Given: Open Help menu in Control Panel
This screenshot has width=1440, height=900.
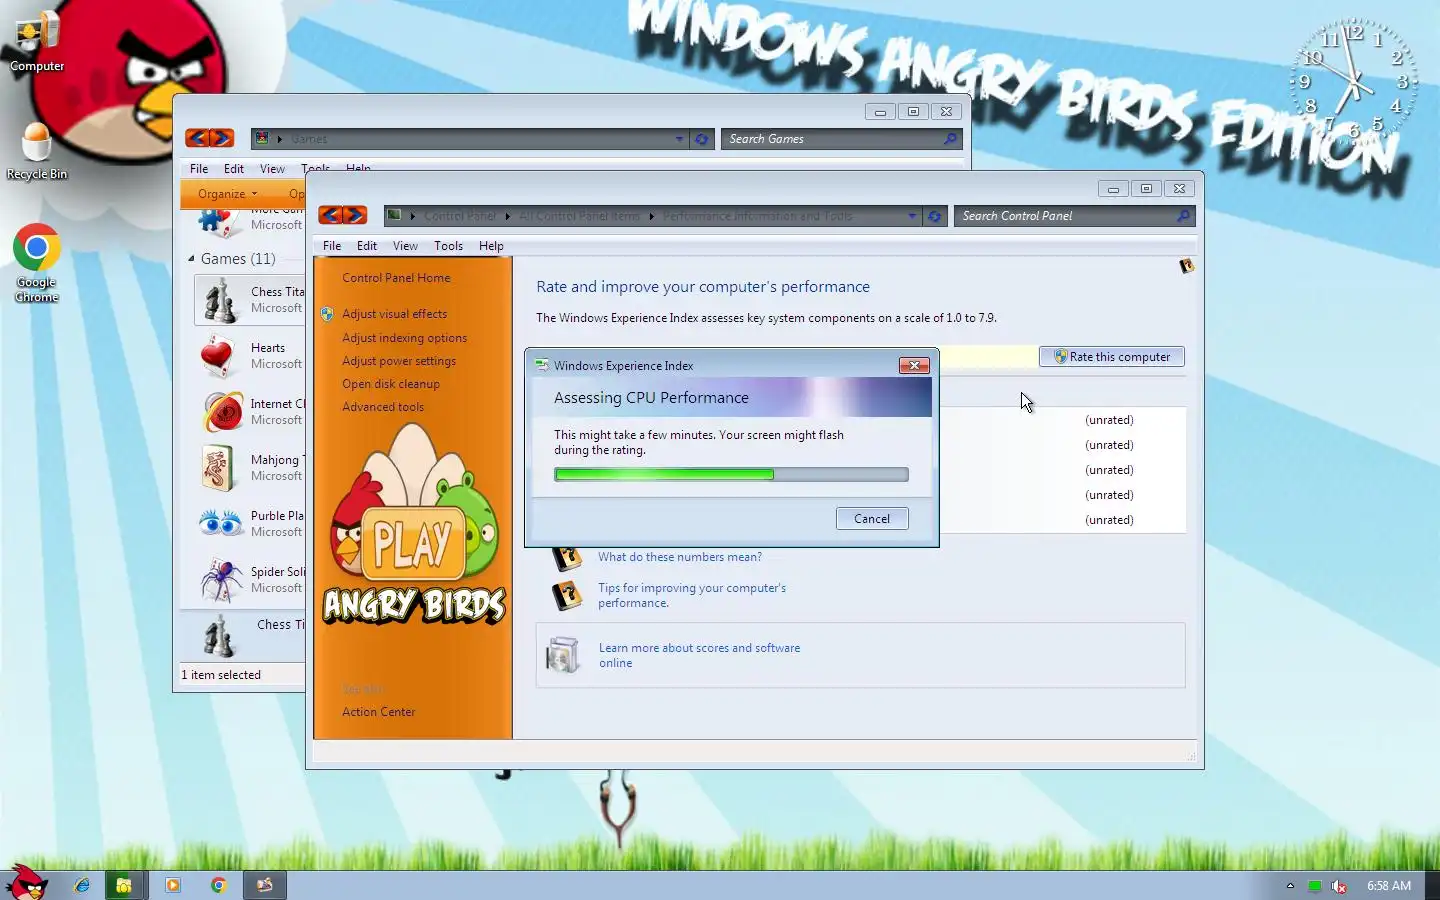Looking at the screenshot, I should point(491,246).
